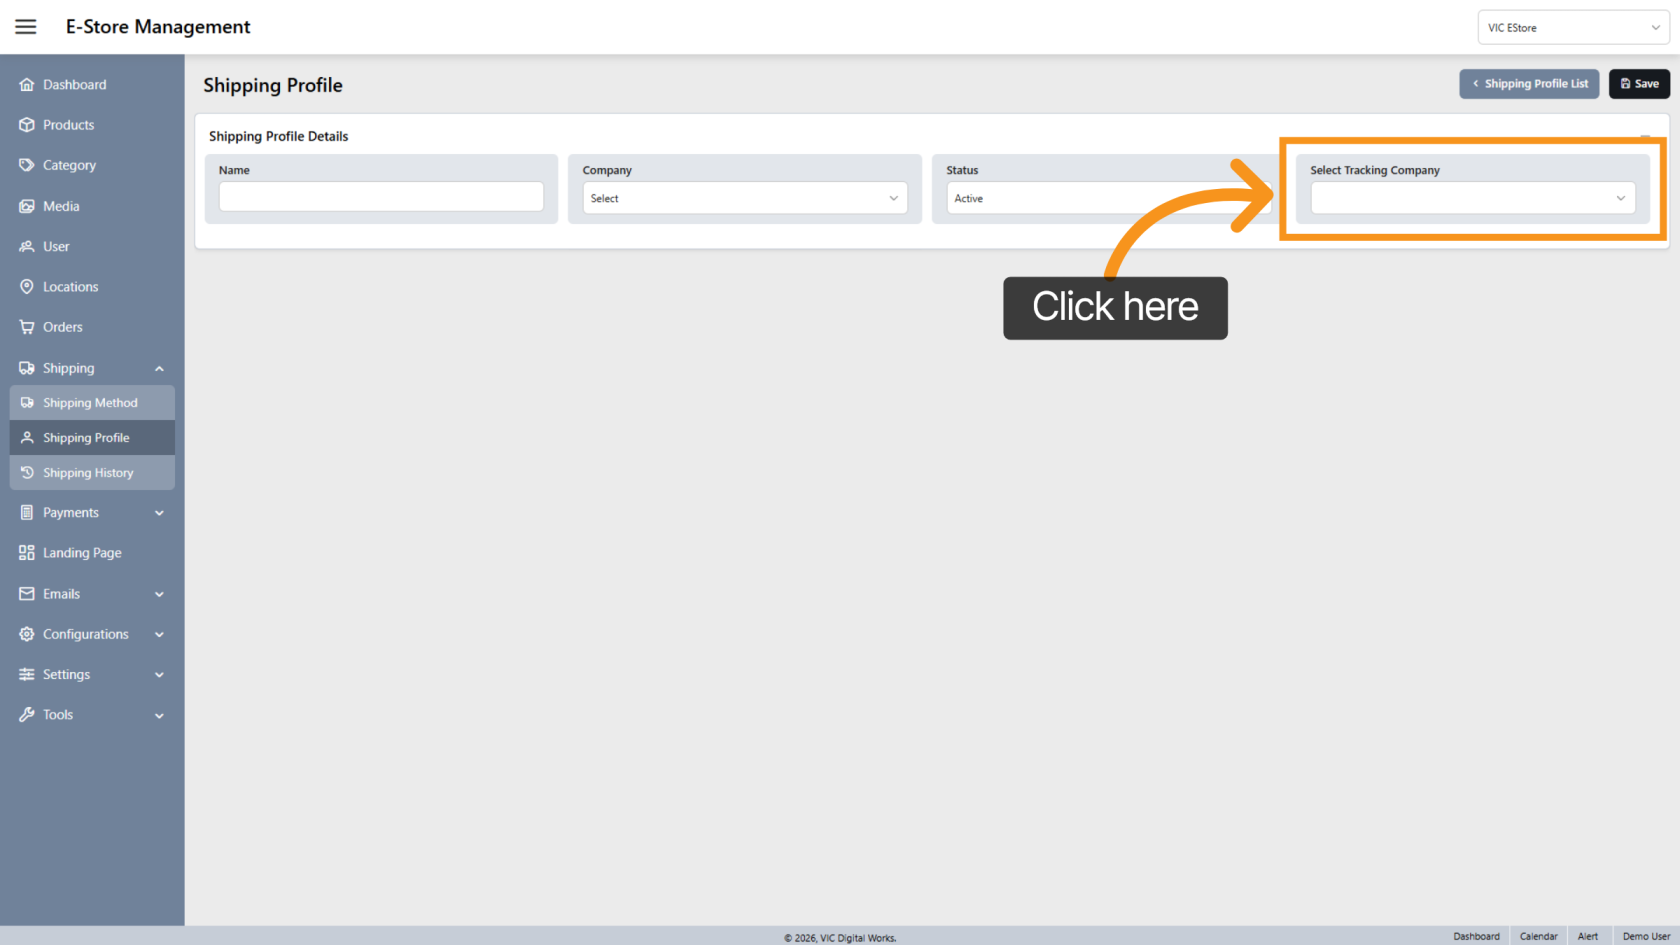This screenshot has width=1680, height=945.
Task: Click the Category tag icon
Action: [x=27, y=165]
